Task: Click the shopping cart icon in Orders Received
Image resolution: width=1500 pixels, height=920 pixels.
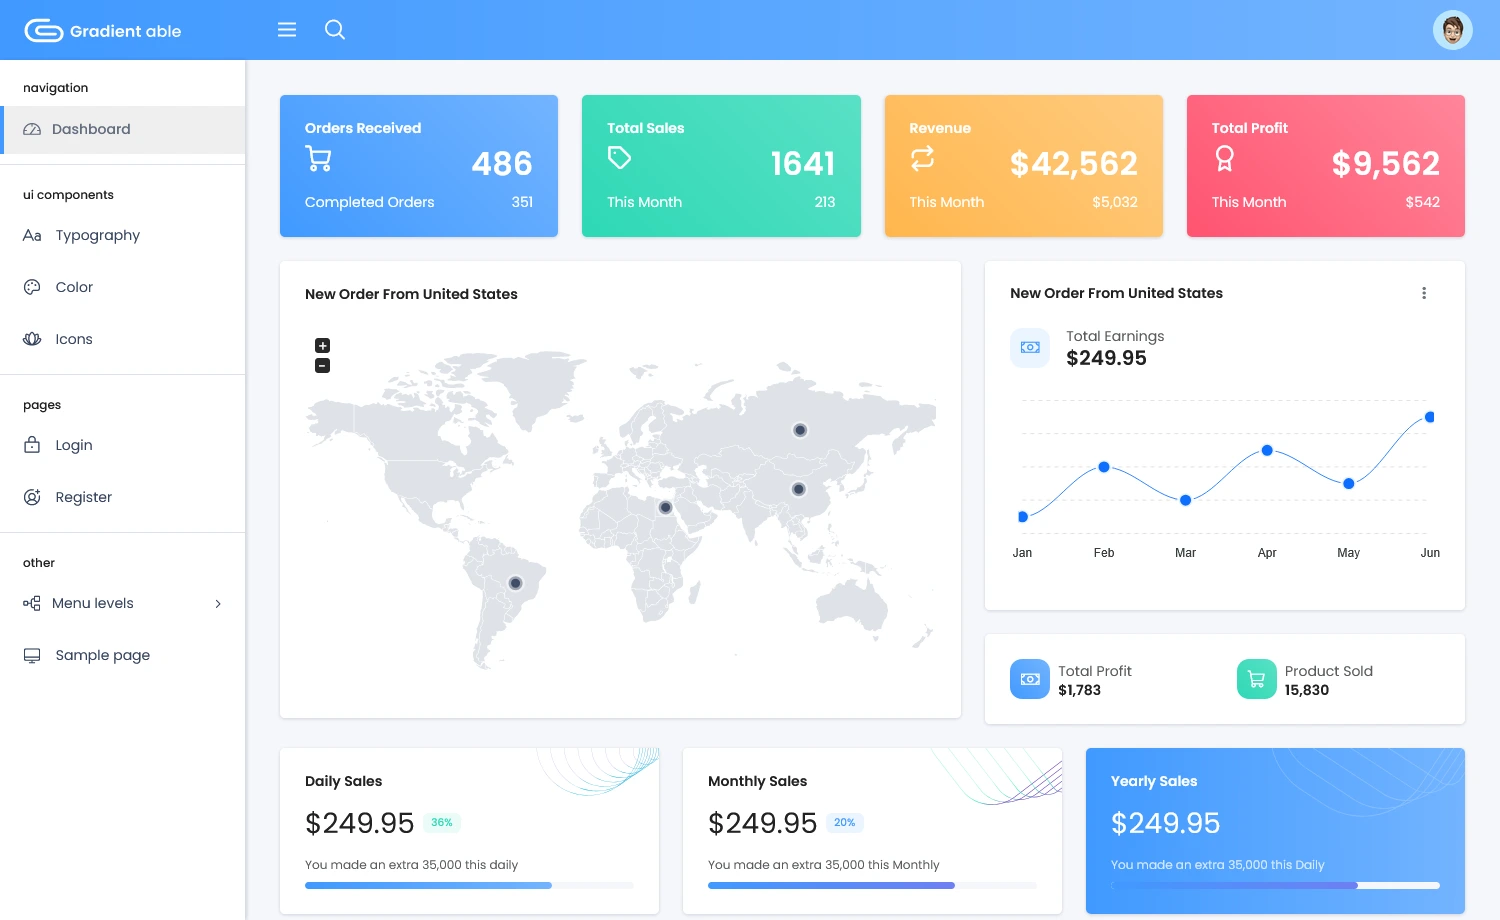Action: (319, 159)
